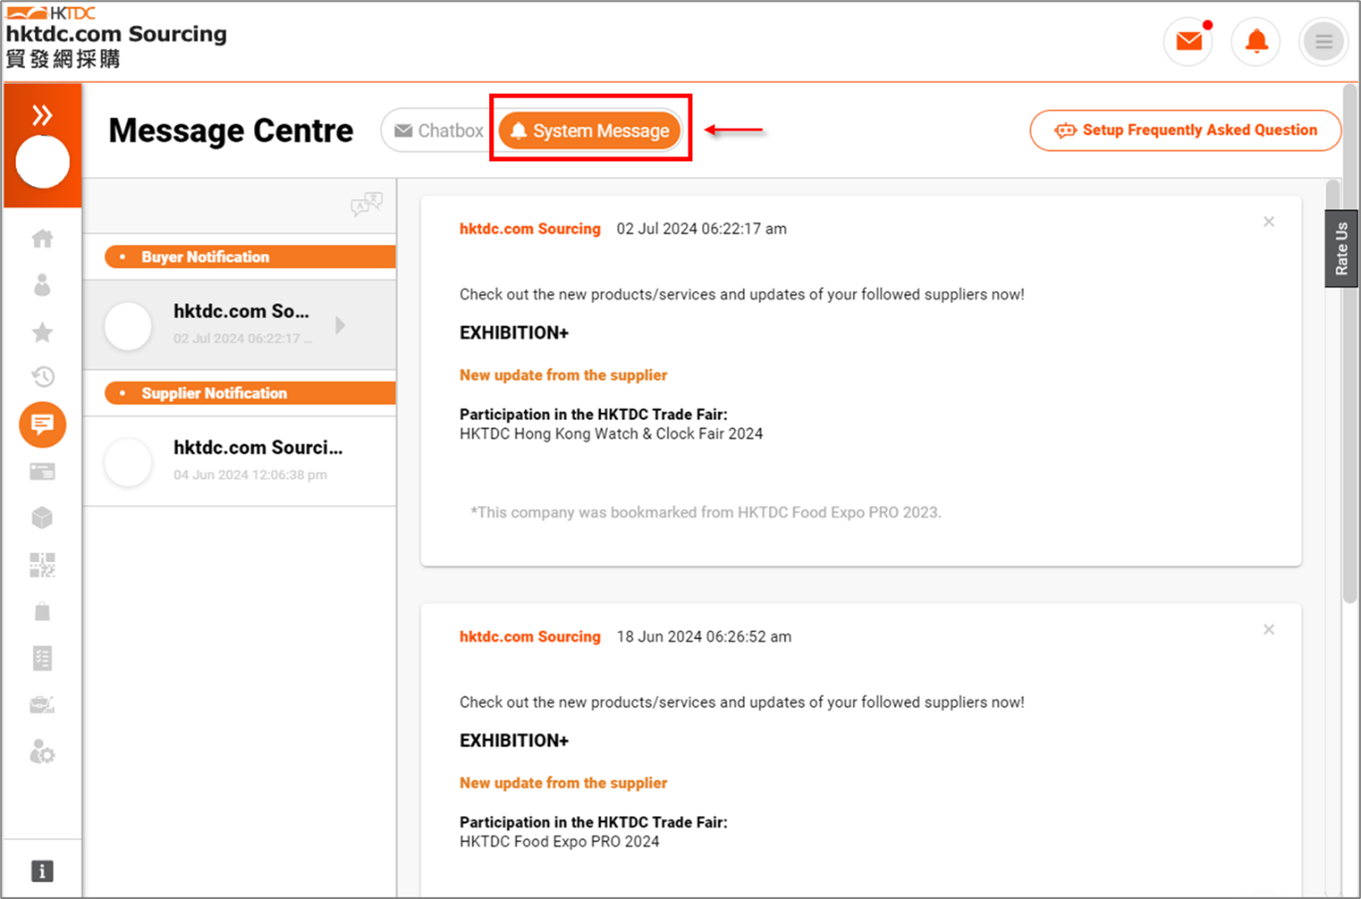Open the hamburger menu in header
The height and width of the screenshot is (899, 1361).
[1323, 42]
